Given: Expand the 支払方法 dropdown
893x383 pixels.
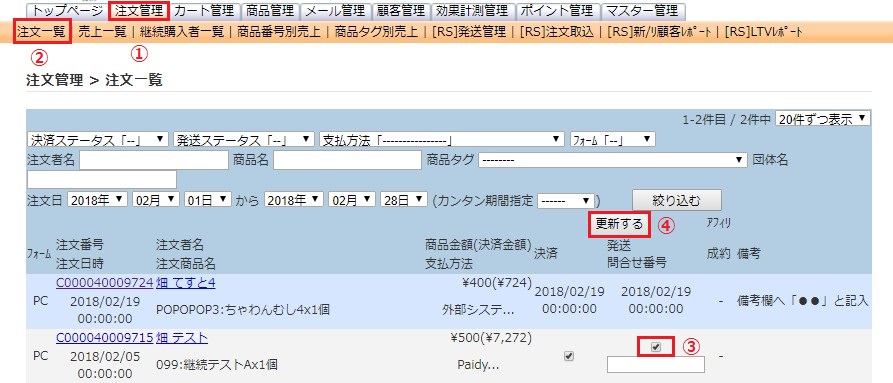Looking at the screenshot, I should (x=442, y=139).
